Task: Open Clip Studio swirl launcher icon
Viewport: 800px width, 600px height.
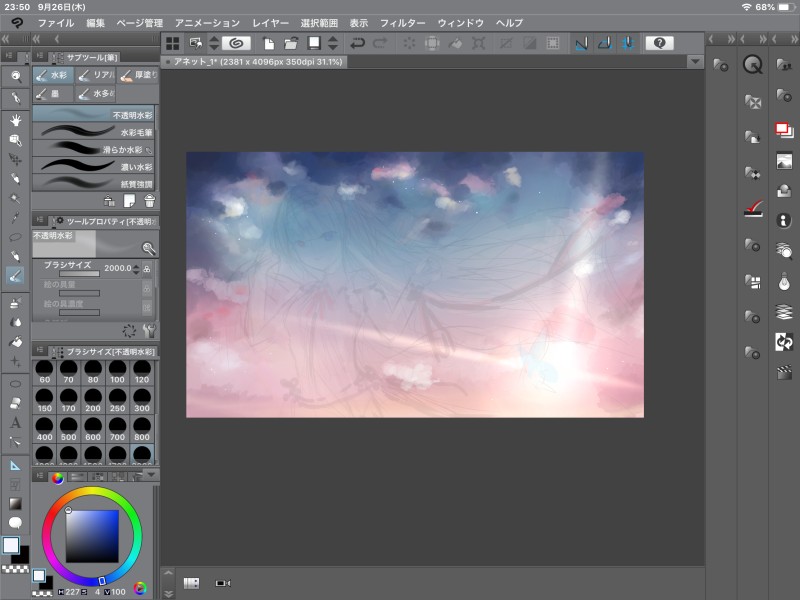Action: coord(236,43)
